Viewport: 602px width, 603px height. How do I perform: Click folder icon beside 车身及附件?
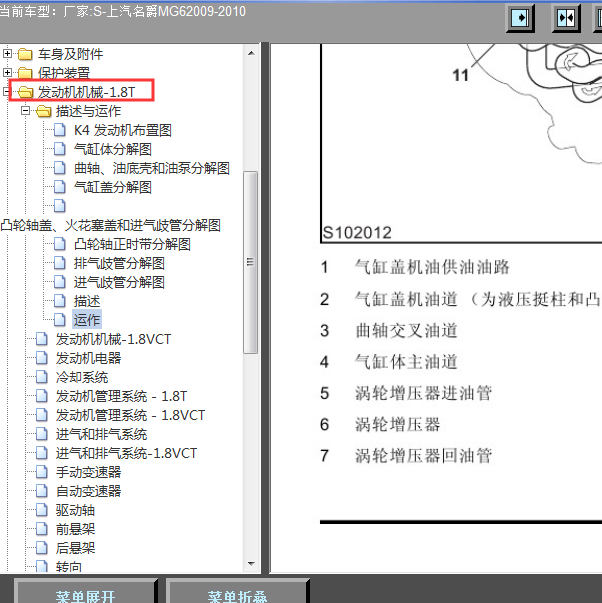pyautogui.click(x=25, y=54)
